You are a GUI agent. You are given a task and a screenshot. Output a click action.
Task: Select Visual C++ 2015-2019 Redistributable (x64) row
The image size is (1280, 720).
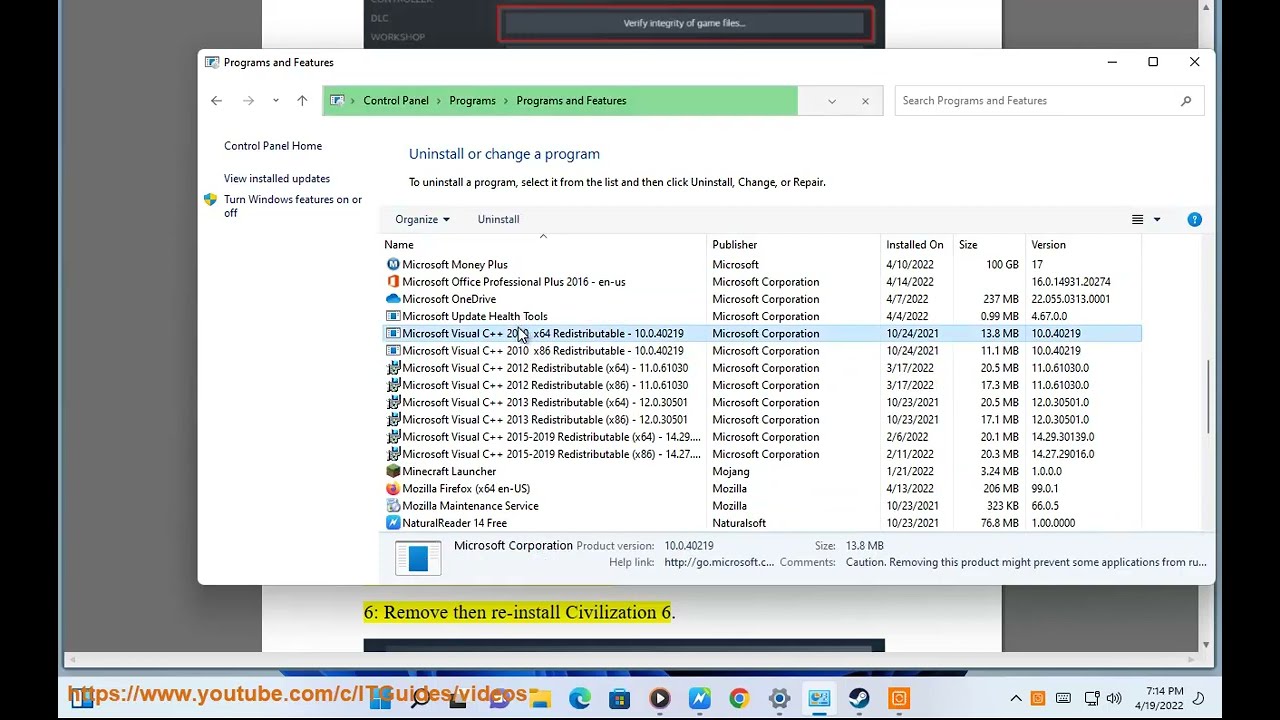coord(762,437)
